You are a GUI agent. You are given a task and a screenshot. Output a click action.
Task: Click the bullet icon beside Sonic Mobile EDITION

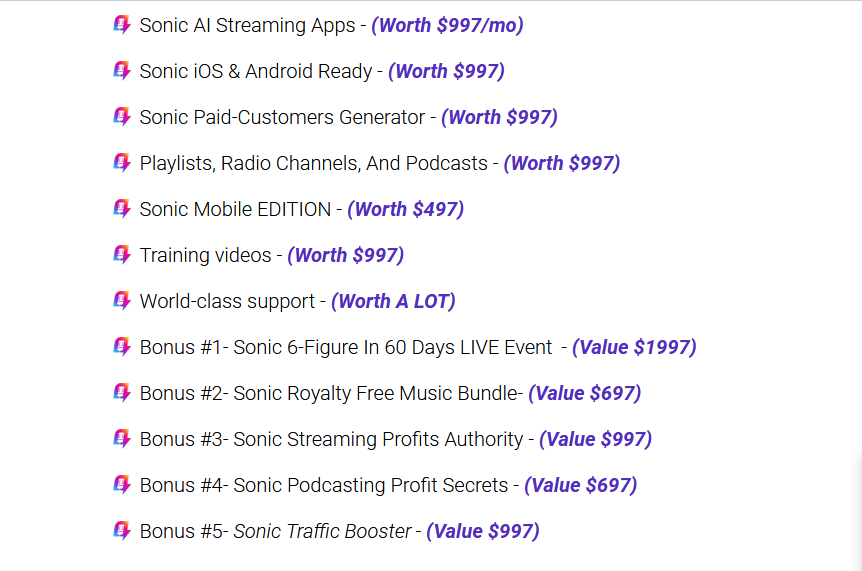(x=122, y=209)
